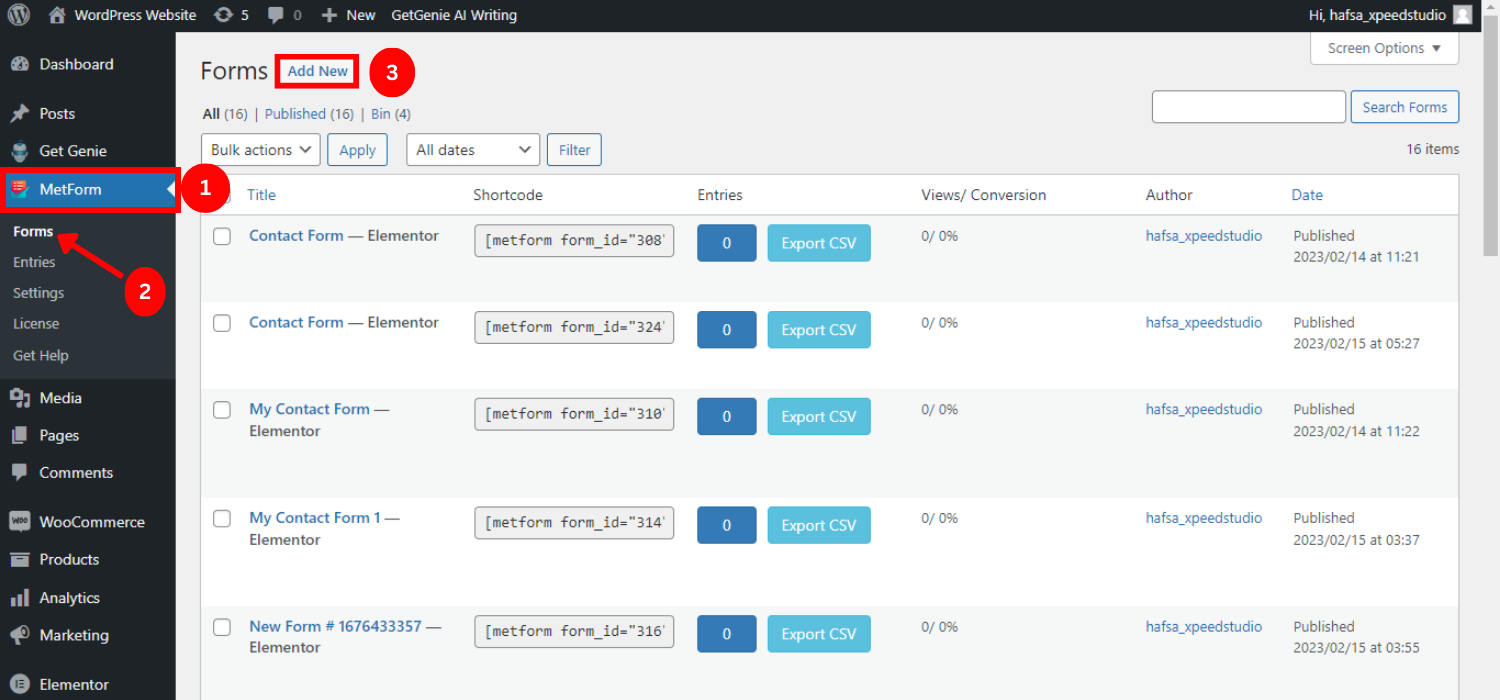This screenshot has height=700, width=1500.
Task: Open the Entries submenu item
Action: point(34,262)
